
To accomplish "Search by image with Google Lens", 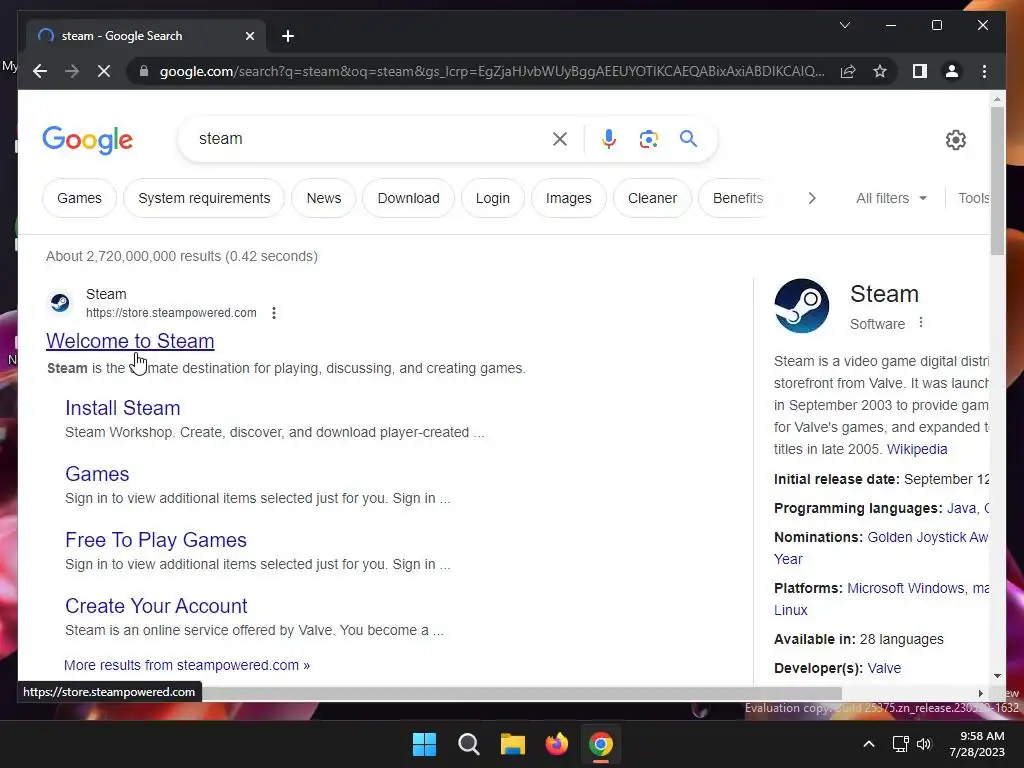I will (648, 138).
